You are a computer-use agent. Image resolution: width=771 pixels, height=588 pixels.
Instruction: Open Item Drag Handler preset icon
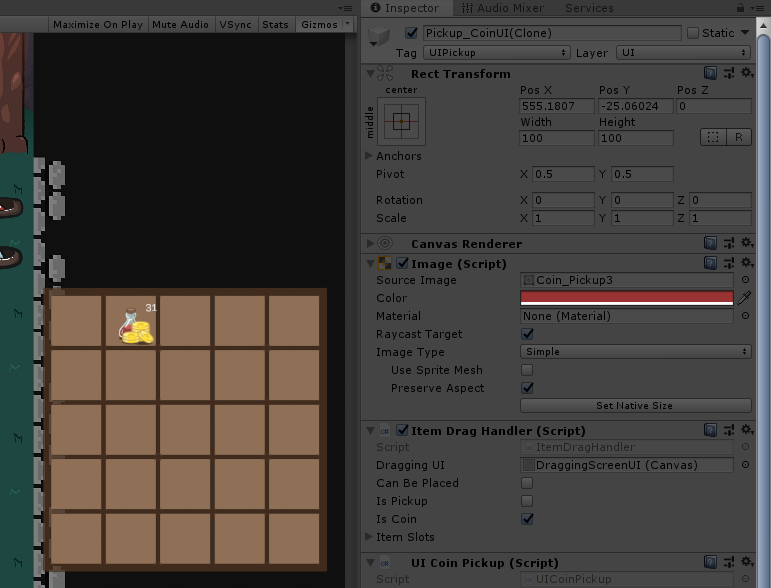coord(729,430)
